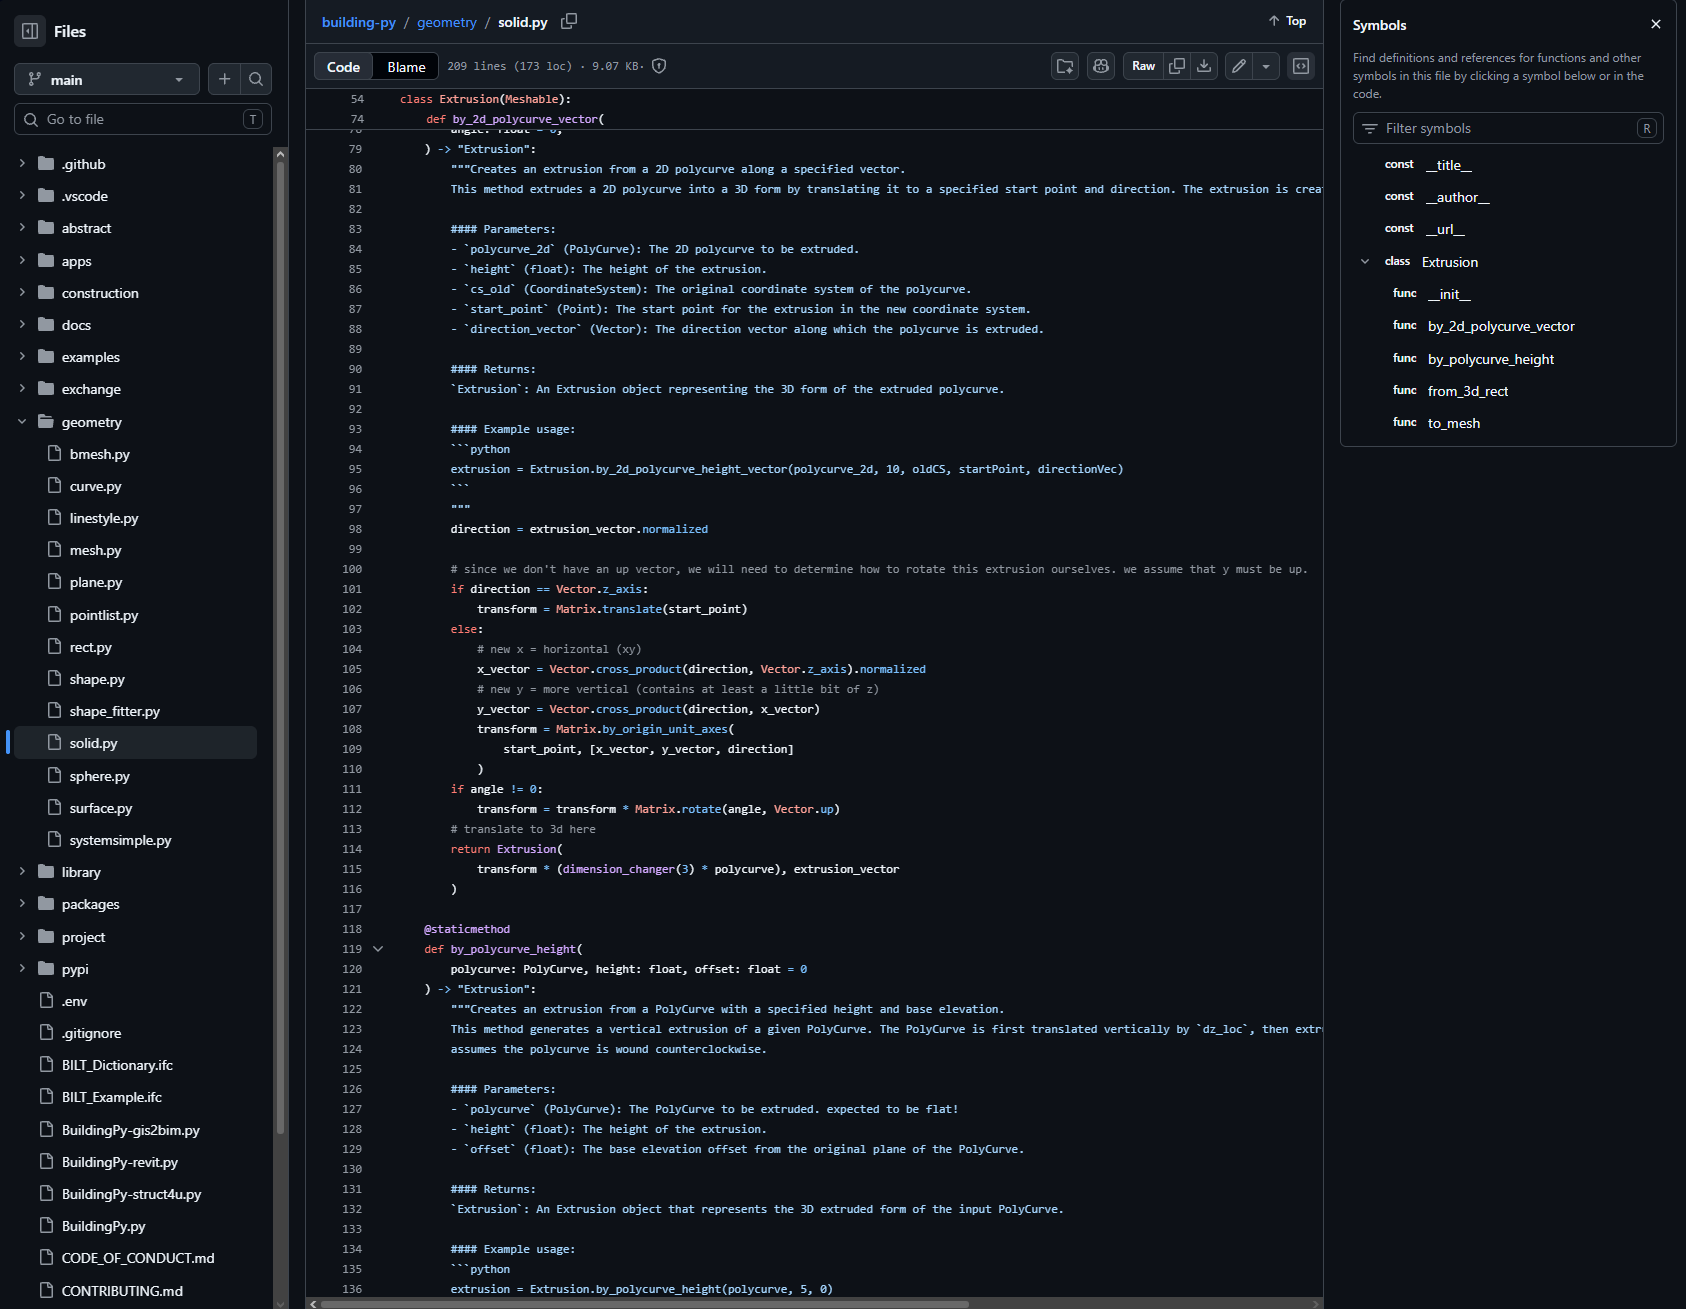
Task: Navigate to building-py breadcrumb link
Action: click(x=358, y=22)
